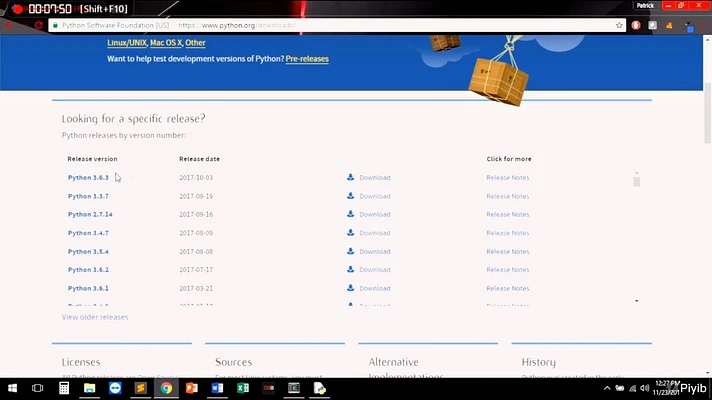Open Python 3.6.2 release page
Screen dimensions: 712x400
[x=88, y=270]
